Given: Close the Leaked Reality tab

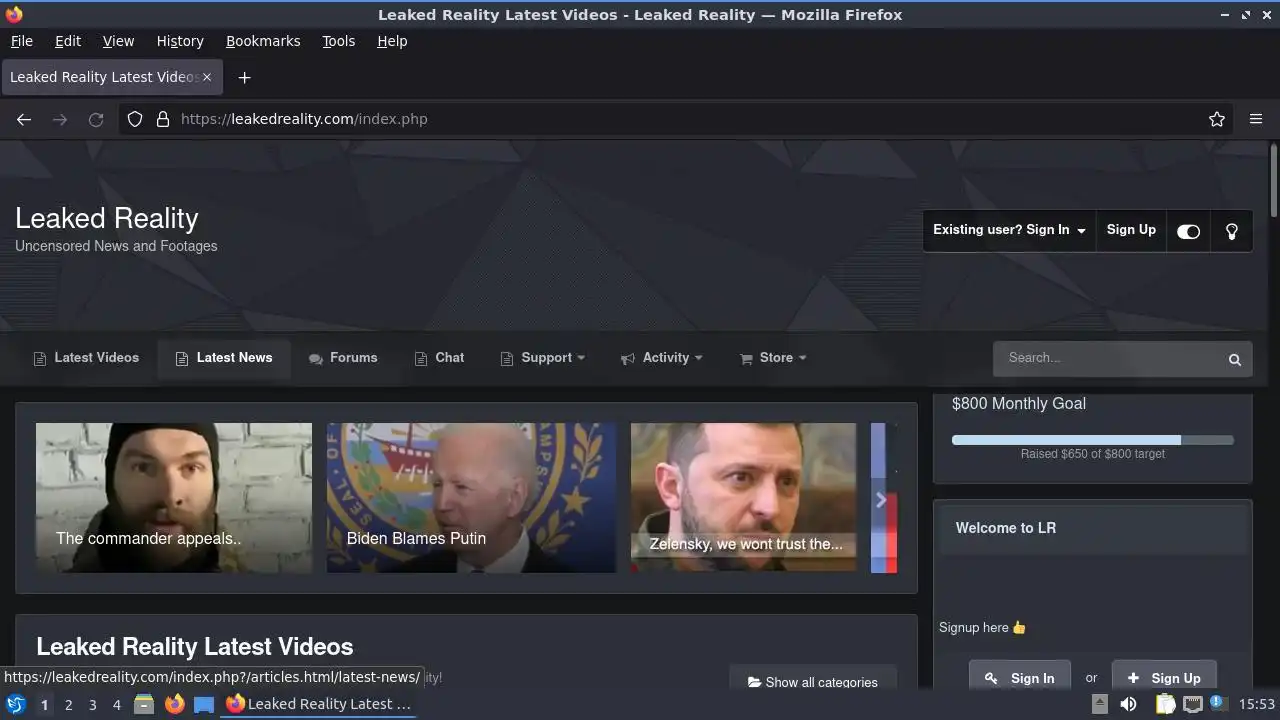Looking at the screenshot, I should [207, 77].
